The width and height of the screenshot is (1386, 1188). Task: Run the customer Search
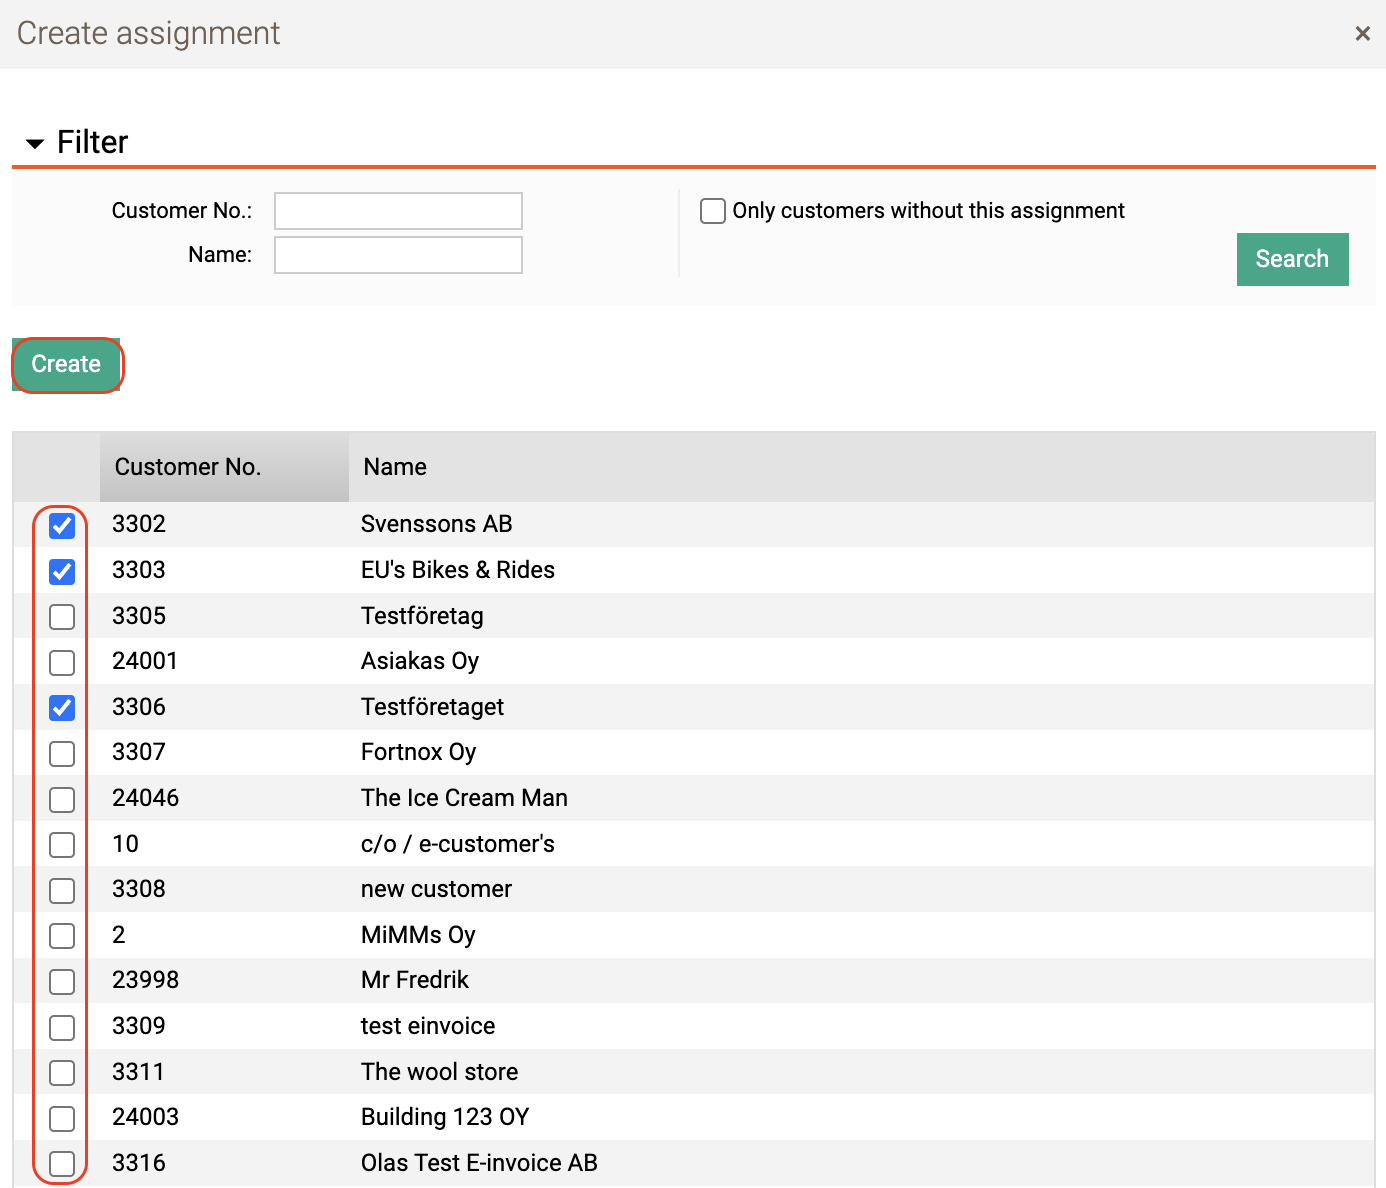1292,259
